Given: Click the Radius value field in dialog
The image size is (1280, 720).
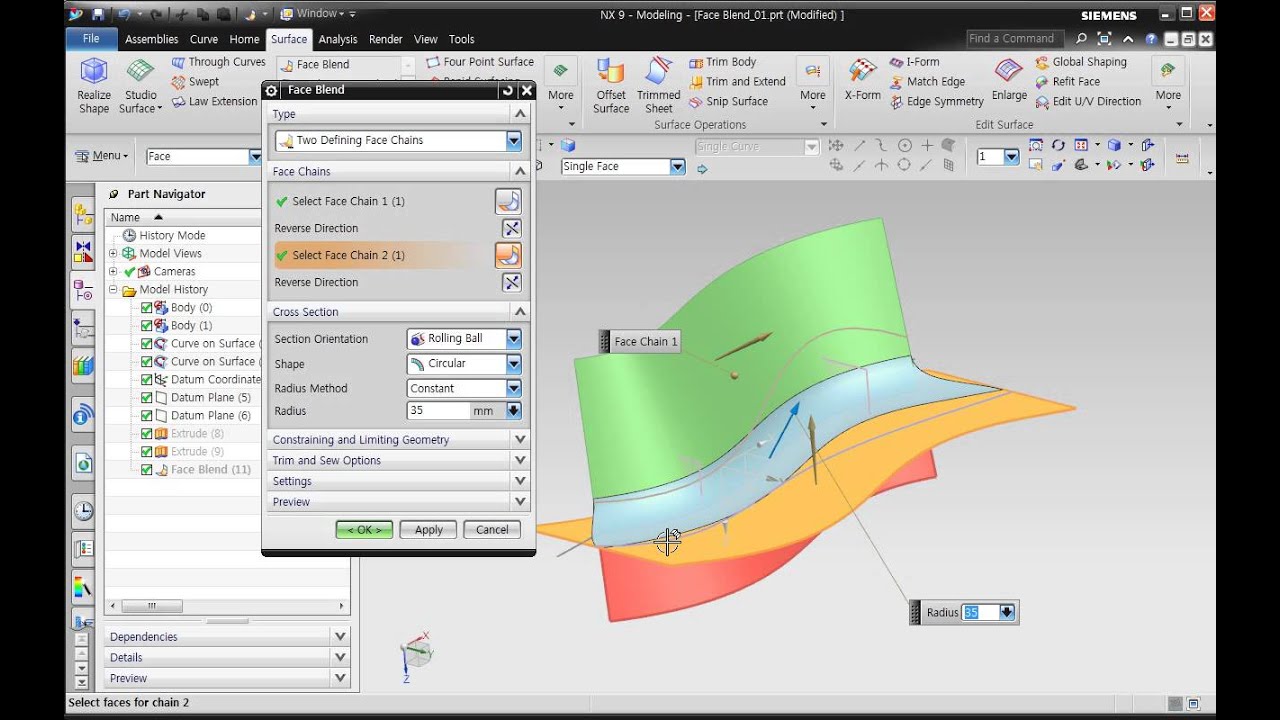Looking at the screenshot, I should (x=439, y=411).
